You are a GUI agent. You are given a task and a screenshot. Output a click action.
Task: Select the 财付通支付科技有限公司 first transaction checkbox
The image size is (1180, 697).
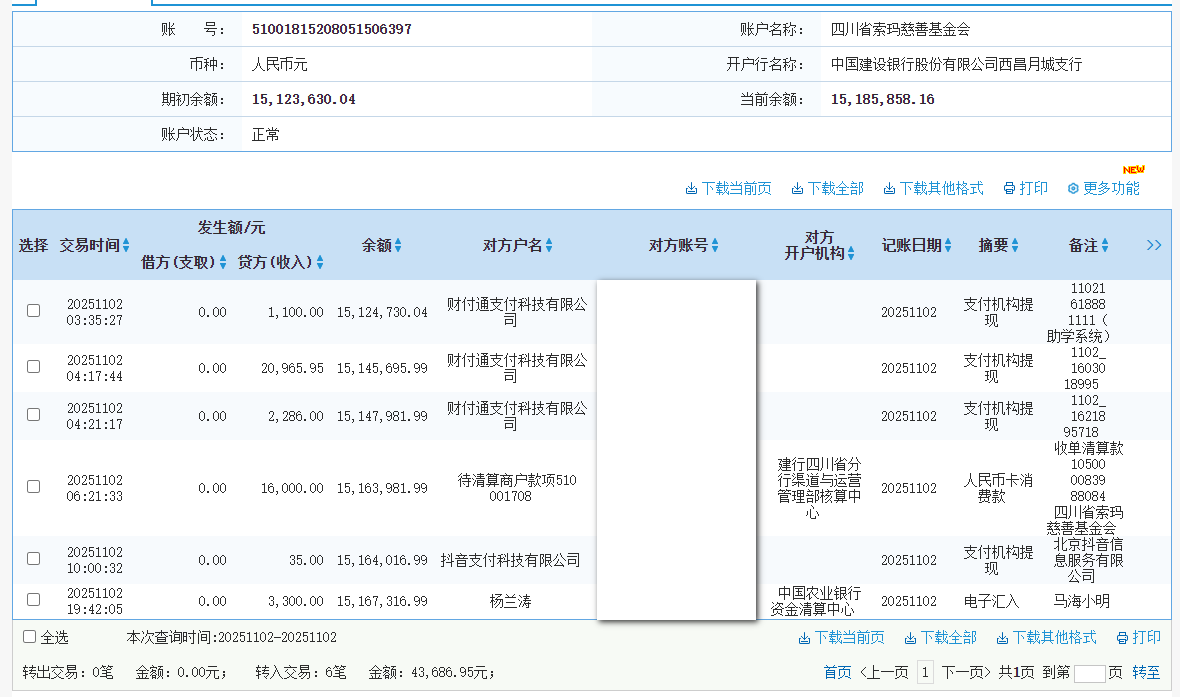[33, 310]
